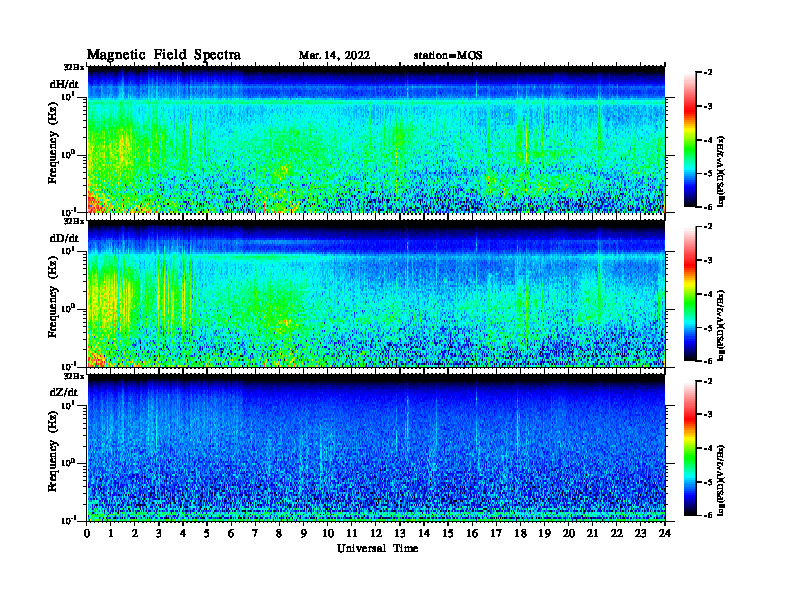Click the "-5" tick of dZ/dt colorbar
The width and height of the screenshot is (792, 612).
[708, 482]
